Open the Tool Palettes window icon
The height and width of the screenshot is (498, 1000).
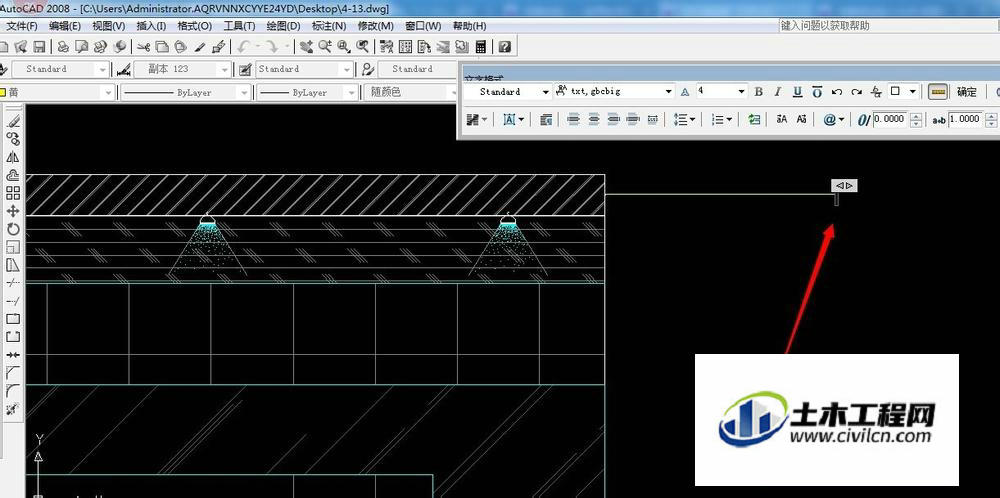(423, 47)
